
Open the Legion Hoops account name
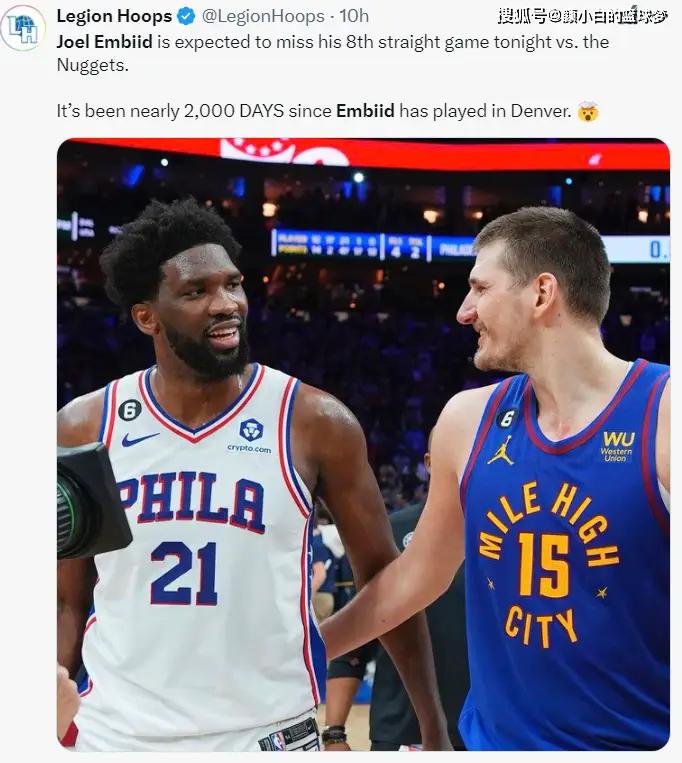[x=114, y=16]
